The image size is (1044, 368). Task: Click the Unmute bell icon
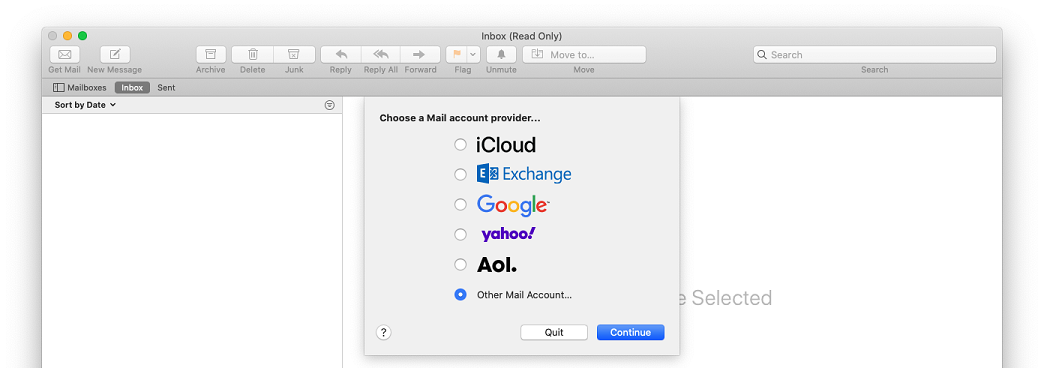pos(501,55)
